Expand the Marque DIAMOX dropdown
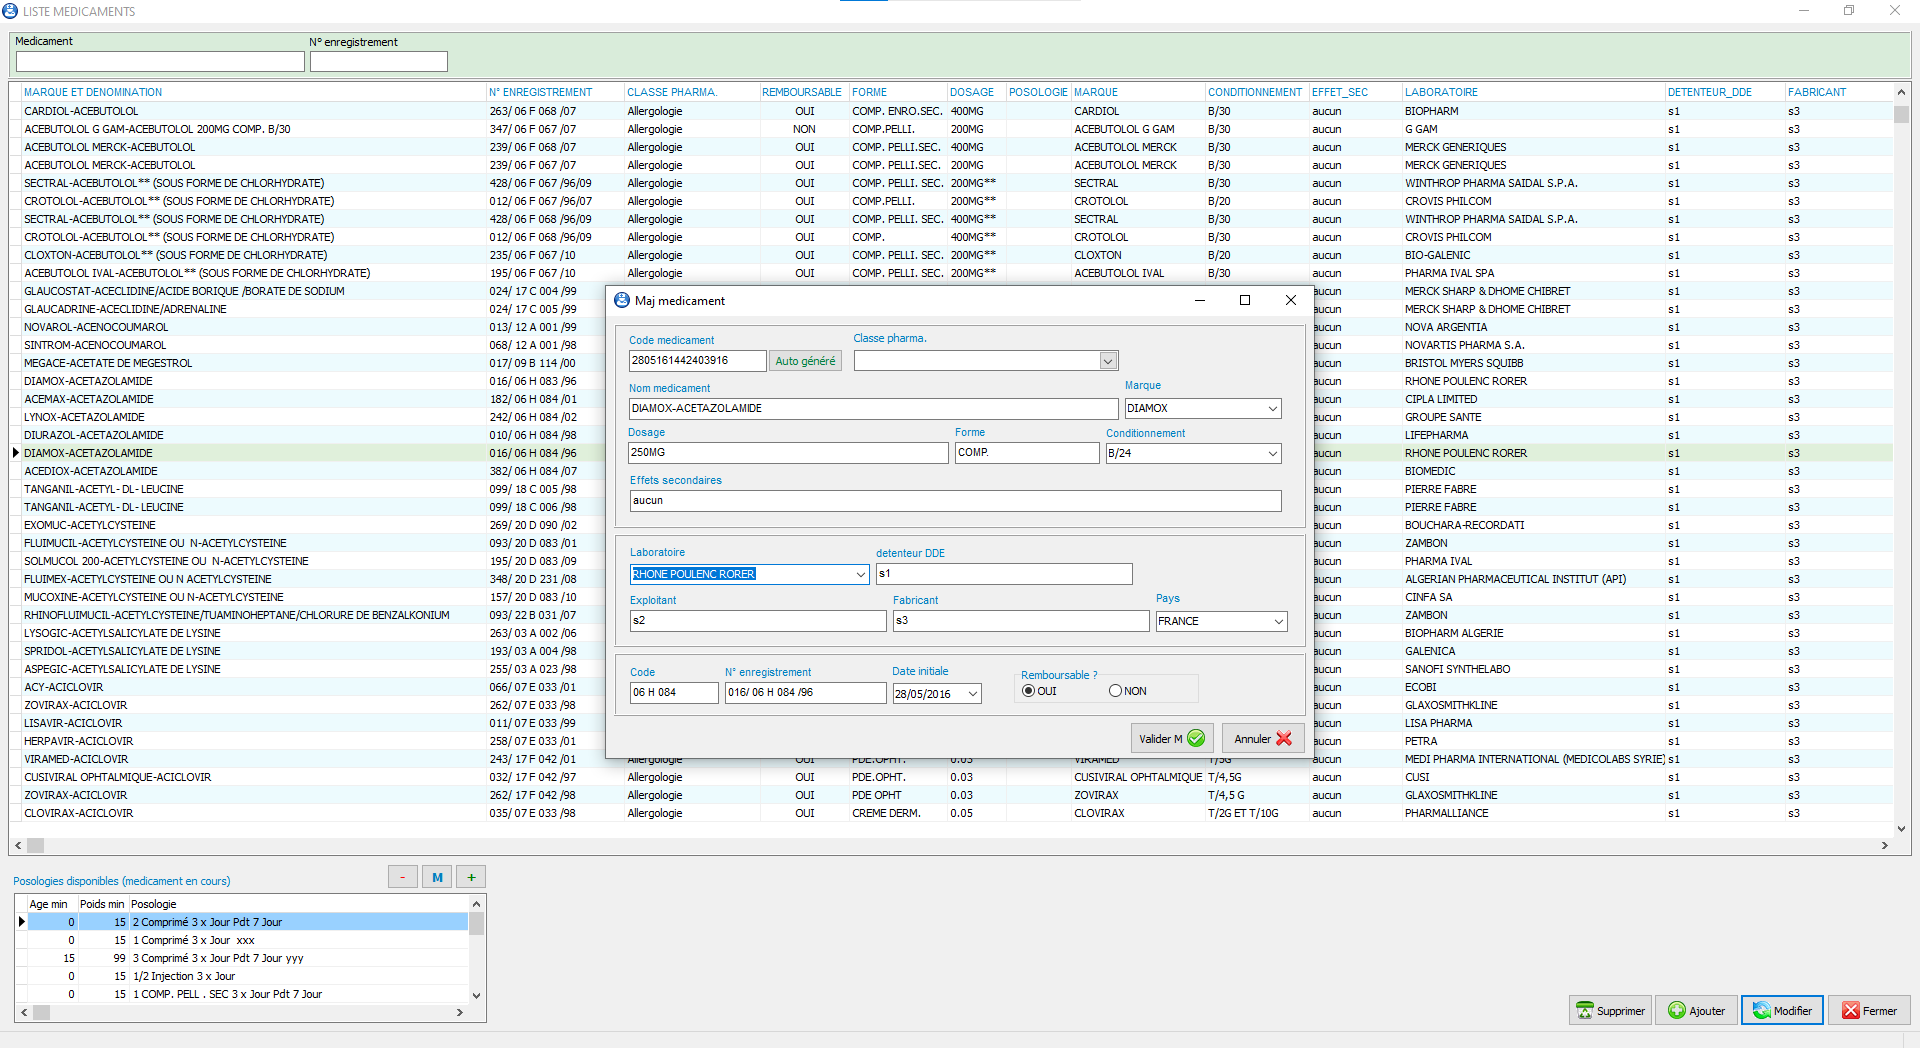This screenshot has width=1920, height=1048. pos(1272,408)
